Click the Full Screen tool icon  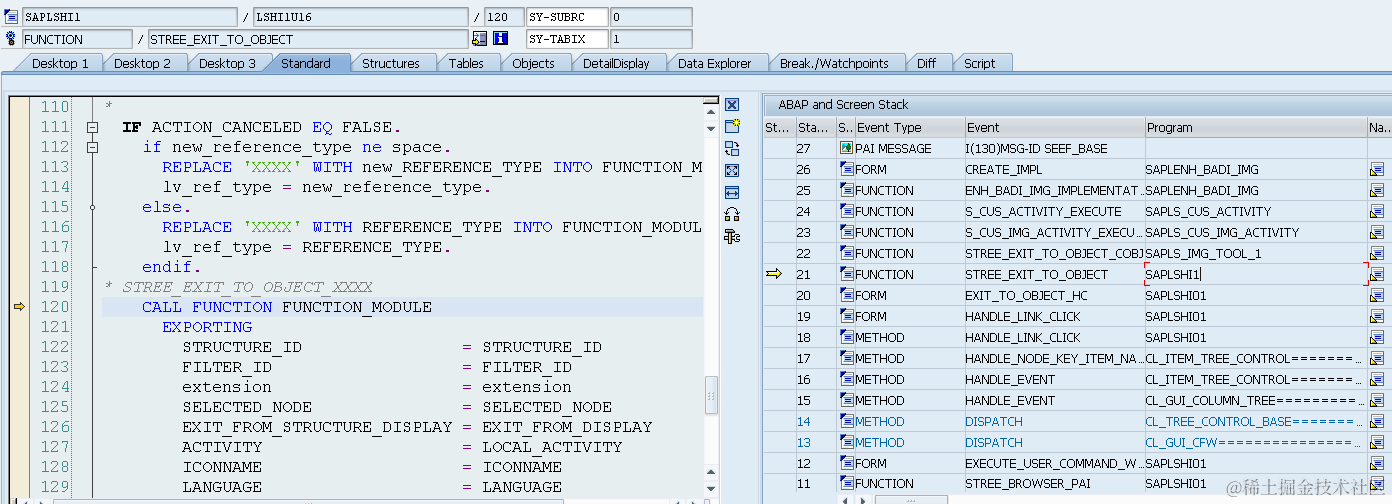tap(732, 170)
